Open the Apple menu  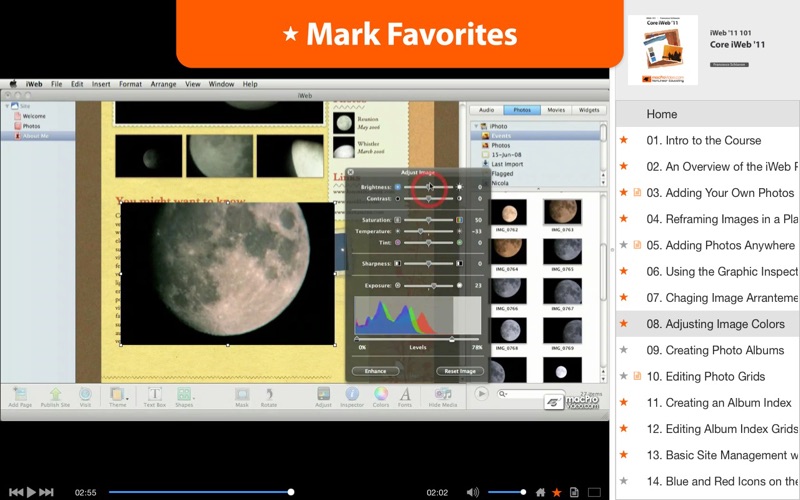point(13,84)
